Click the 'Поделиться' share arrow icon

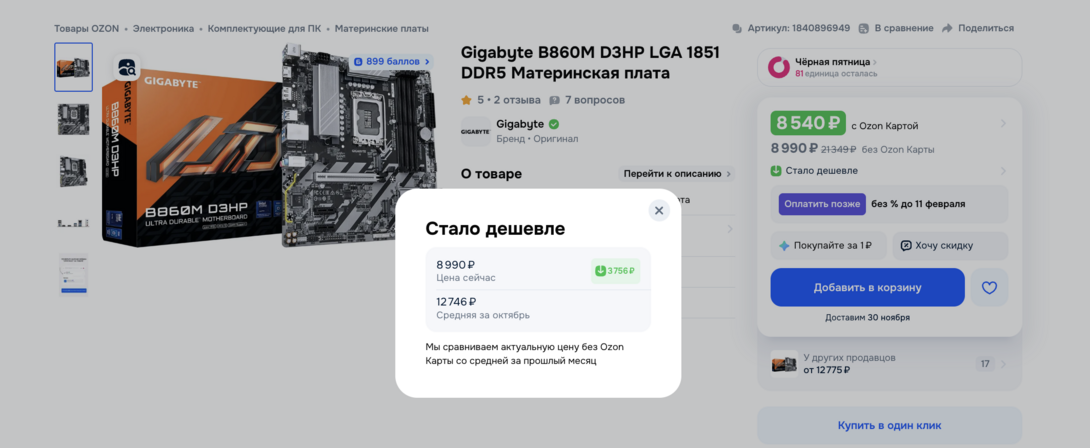(947, 29)
